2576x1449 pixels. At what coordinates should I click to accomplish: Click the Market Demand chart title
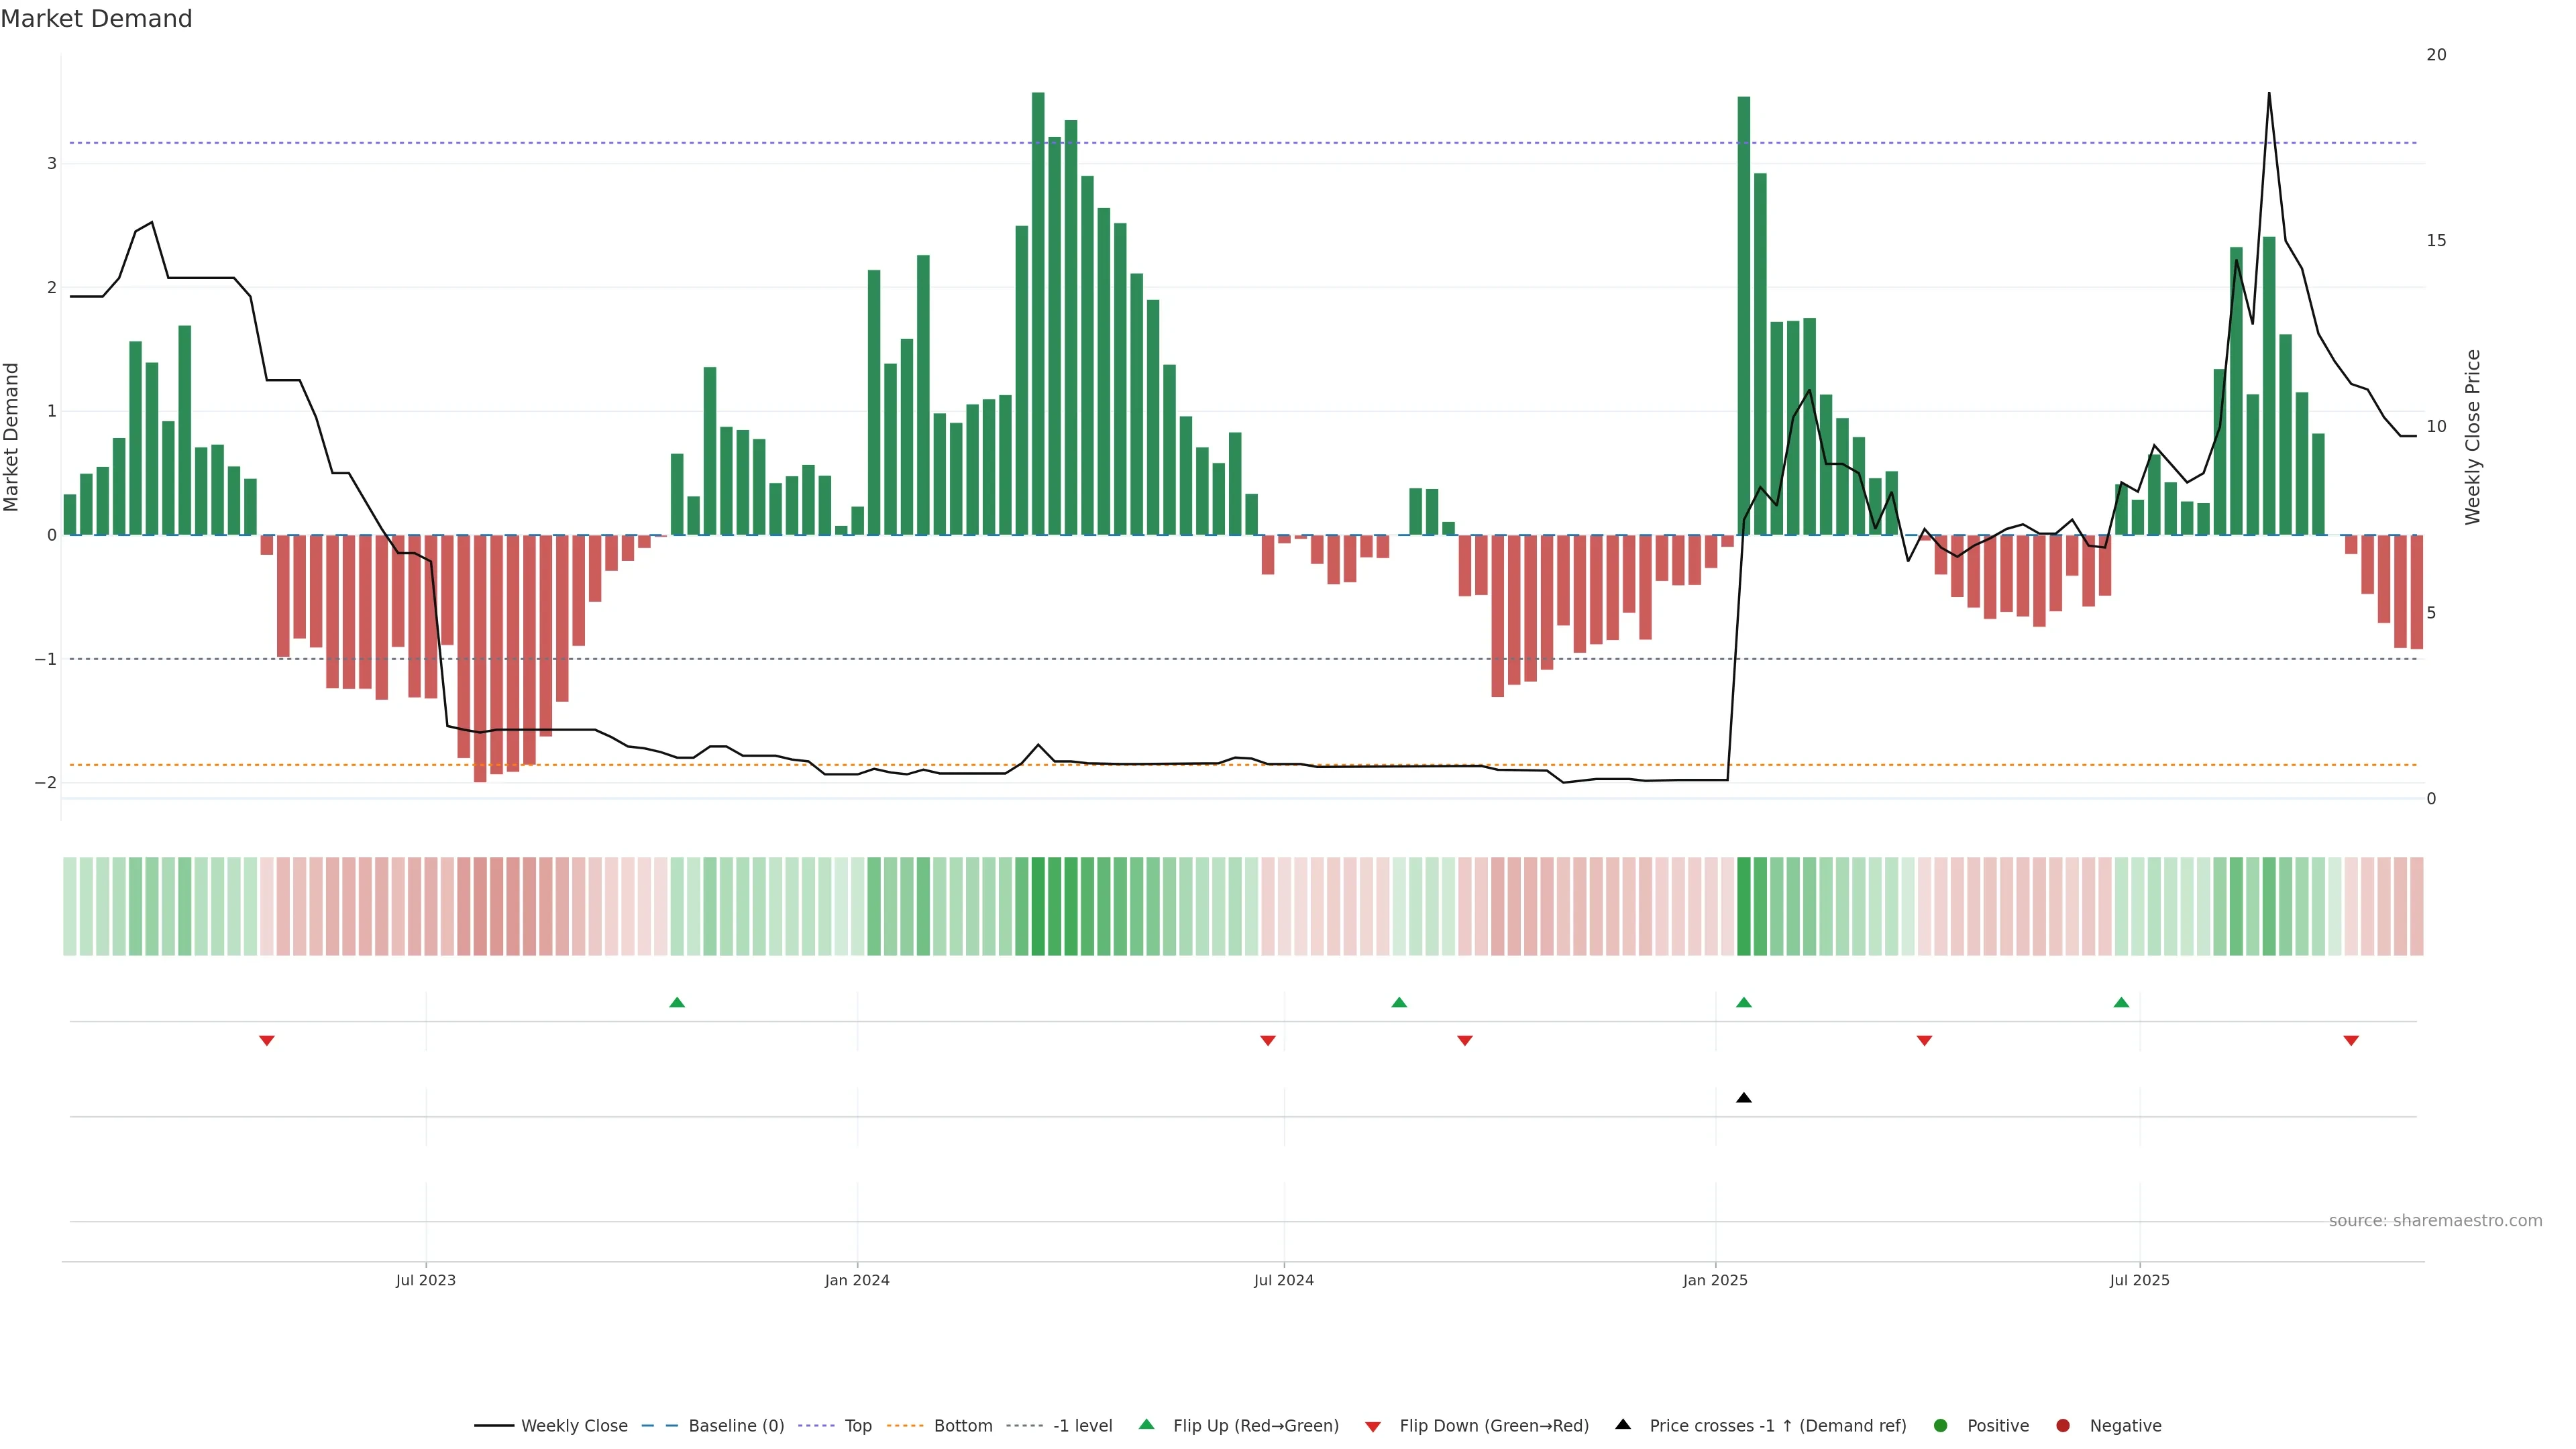pos(96,19)
